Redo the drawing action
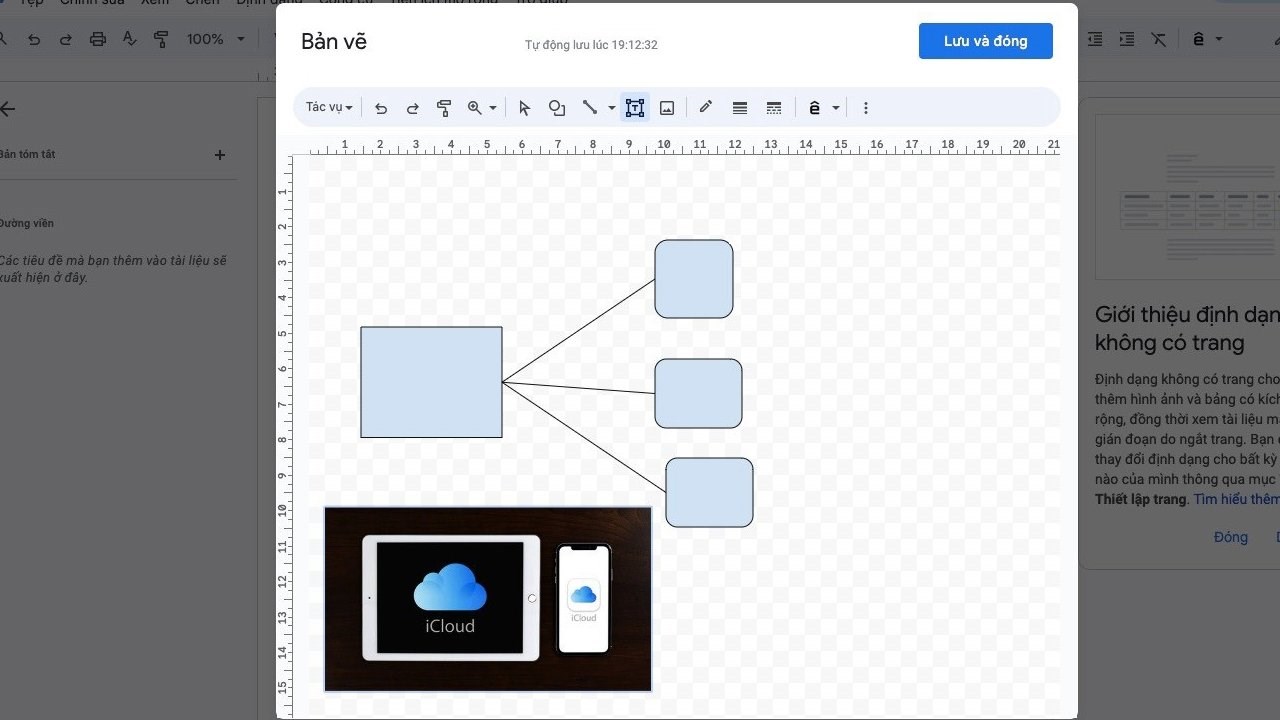Image resolution: width=1280 pixels, height=720 pixels. point(412,108)
